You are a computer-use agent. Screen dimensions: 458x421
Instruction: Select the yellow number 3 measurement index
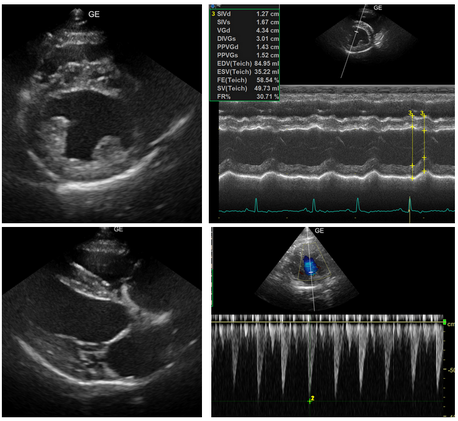click(x=213, y=14)
